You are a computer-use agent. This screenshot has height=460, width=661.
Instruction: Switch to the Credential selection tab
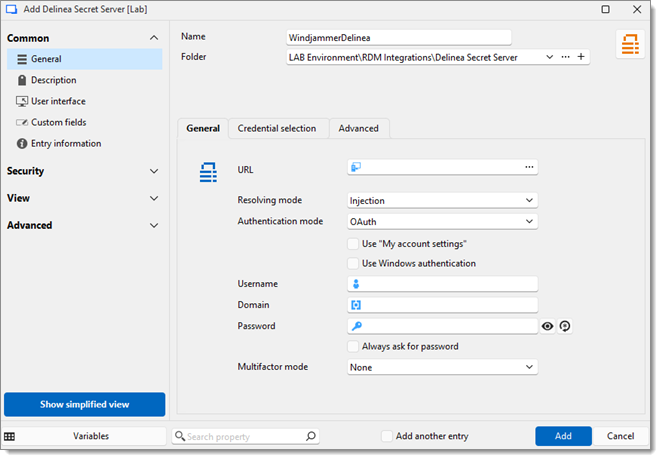tap(277, 128)
